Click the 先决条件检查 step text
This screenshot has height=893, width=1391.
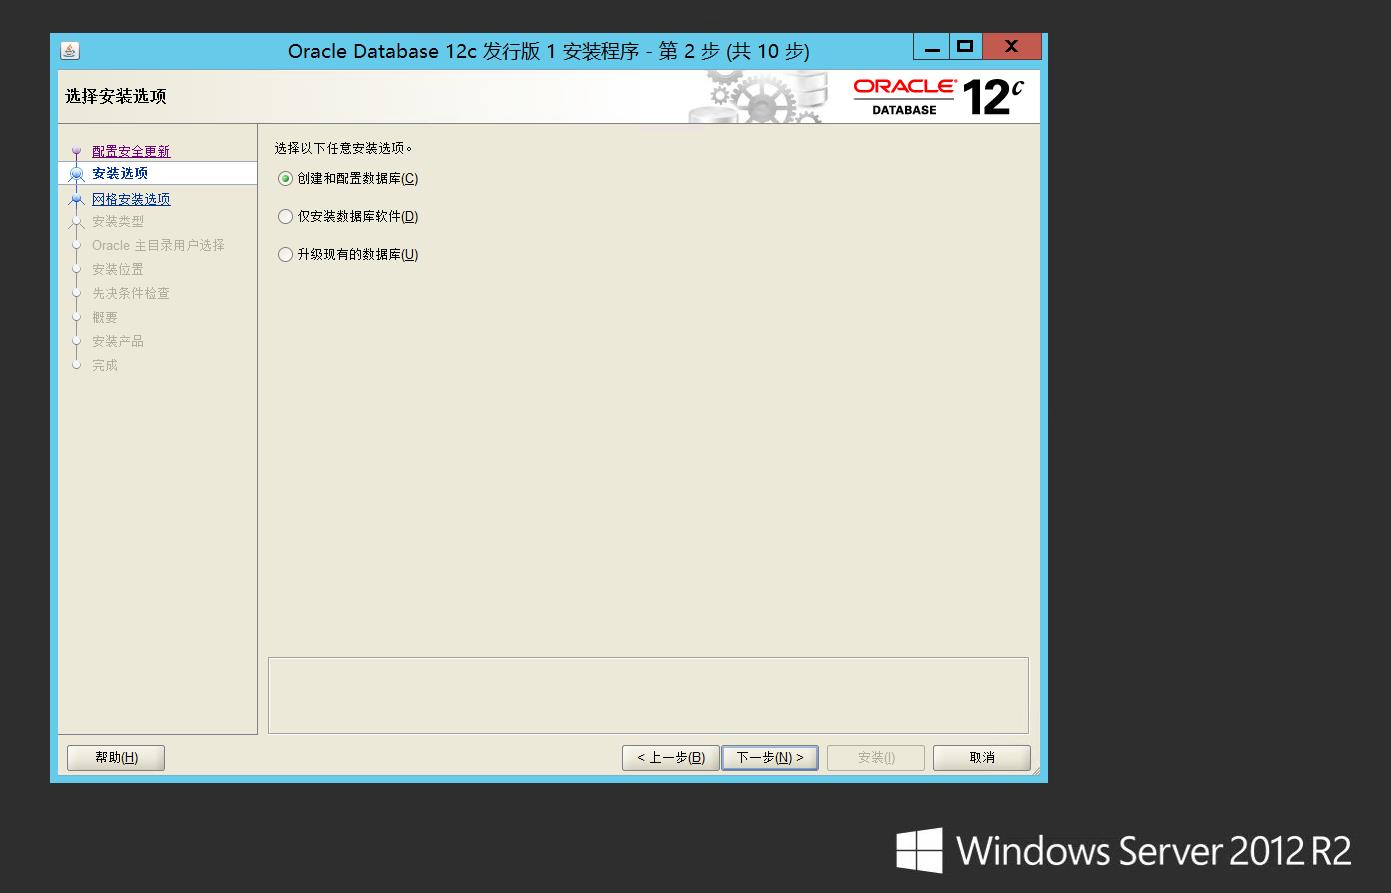point(131,293)
